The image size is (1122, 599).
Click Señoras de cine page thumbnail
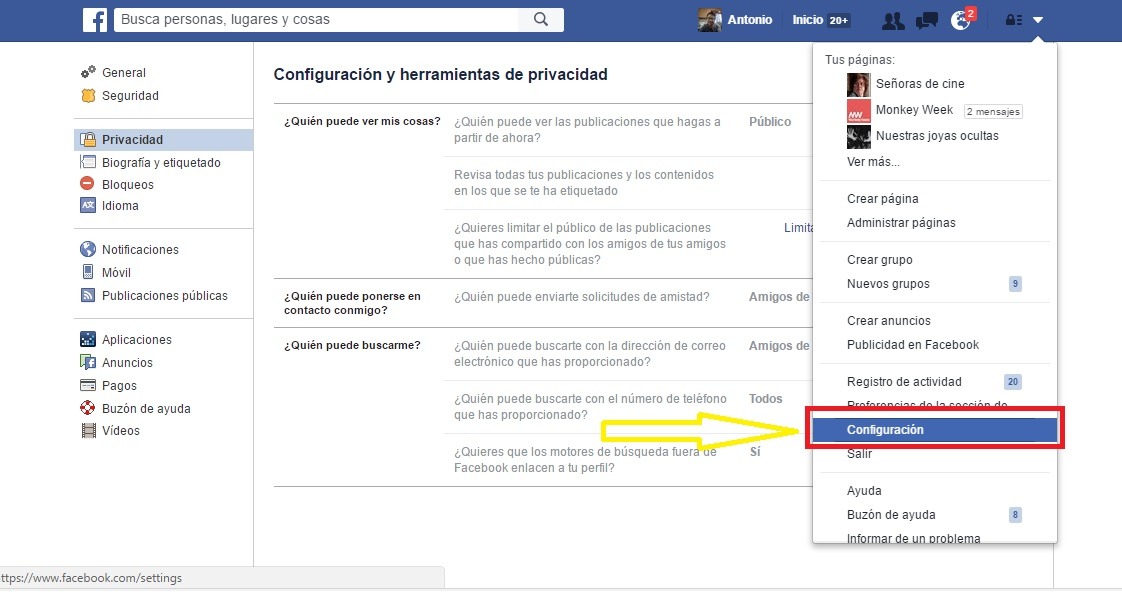(859, 84)
